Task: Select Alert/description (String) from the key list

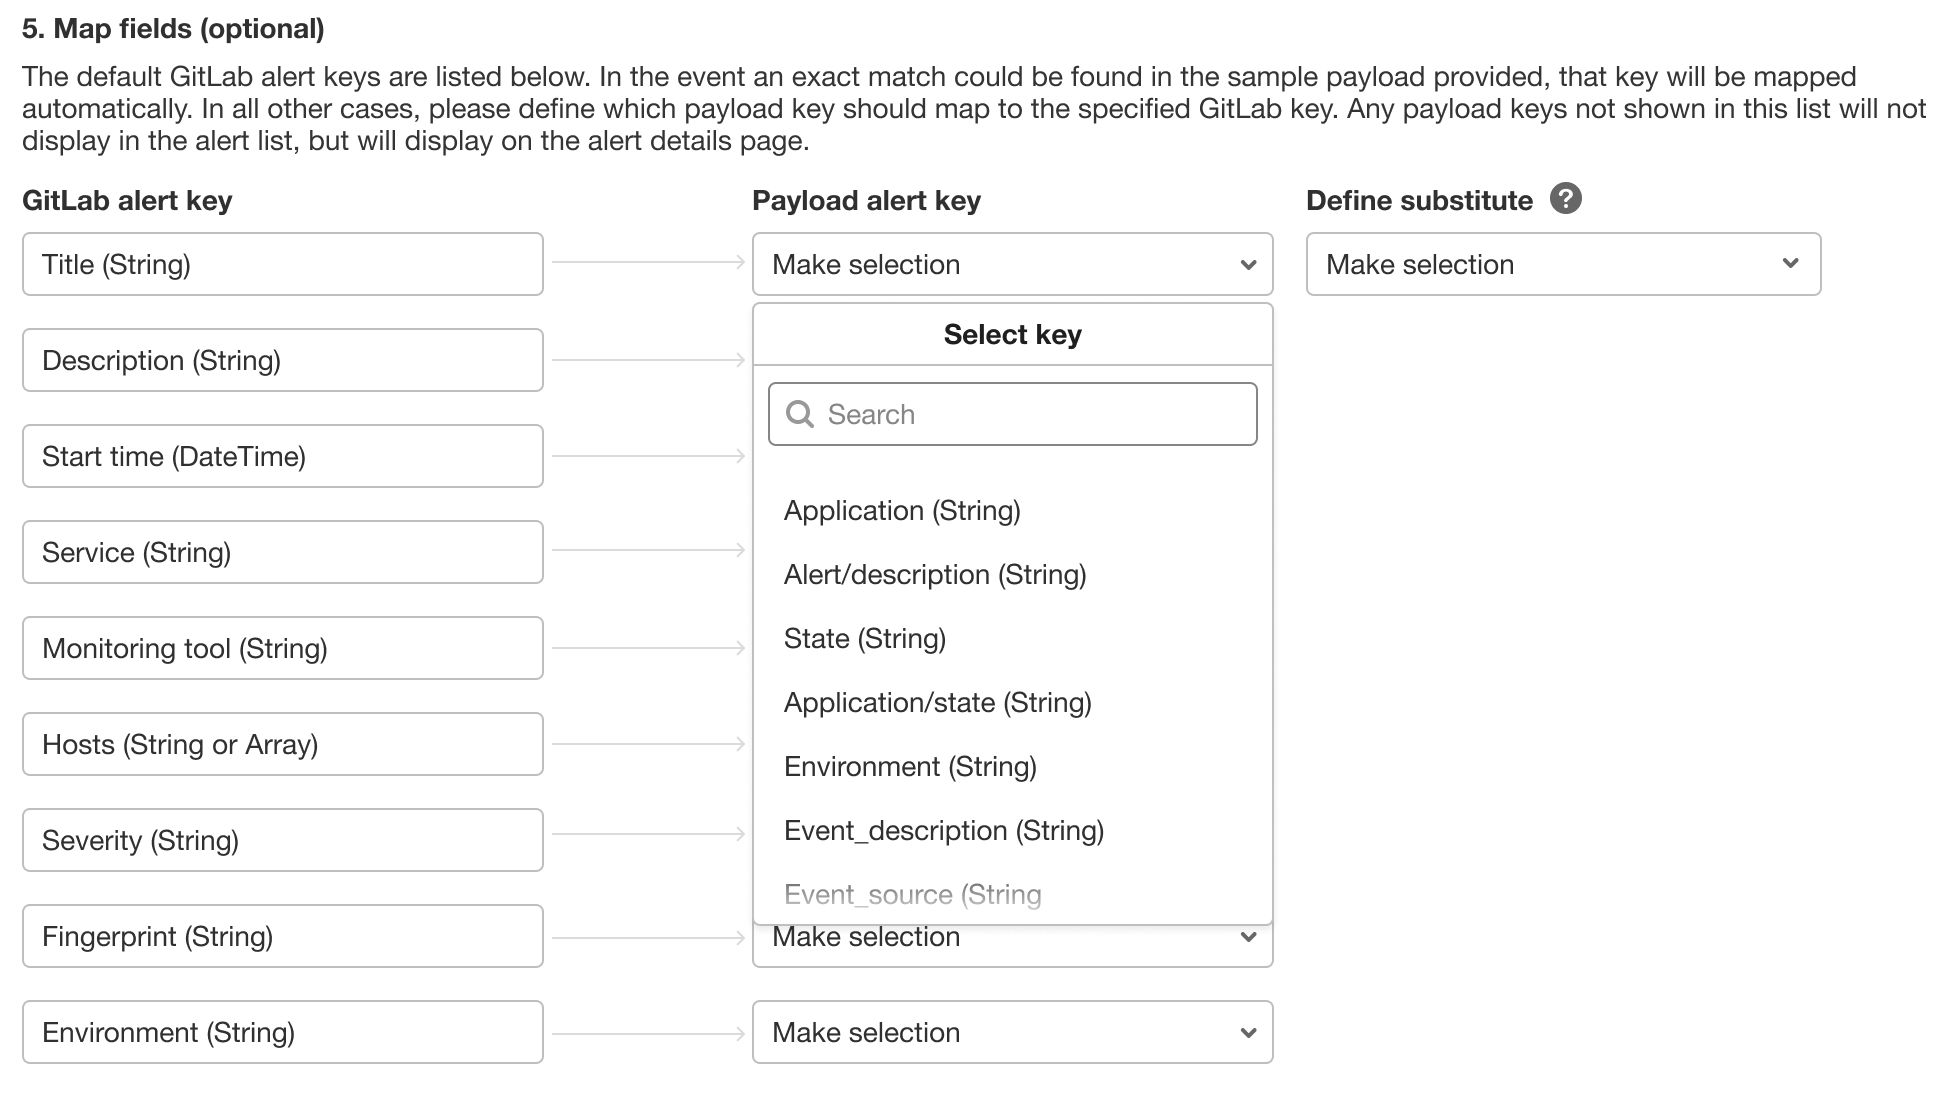Action: pos(935,574)
